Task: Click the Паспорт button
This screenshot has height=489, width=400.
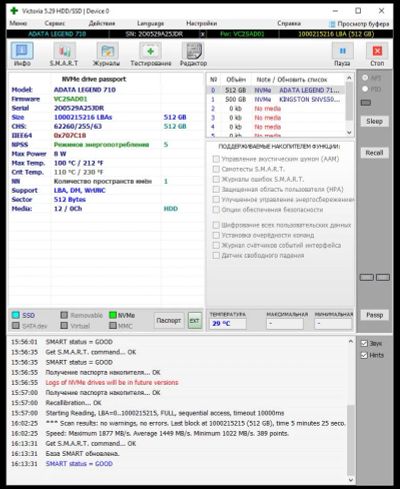Action: [x=169, y=321]
